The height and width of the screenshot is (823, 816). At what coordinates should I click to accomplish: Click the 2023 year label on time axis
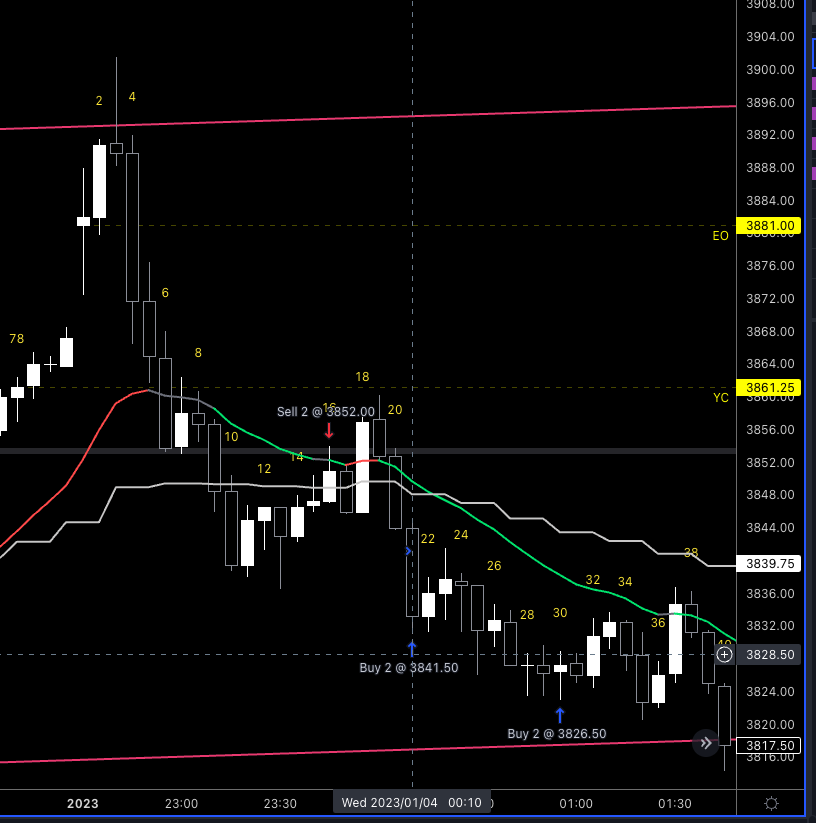click(83, 804)
